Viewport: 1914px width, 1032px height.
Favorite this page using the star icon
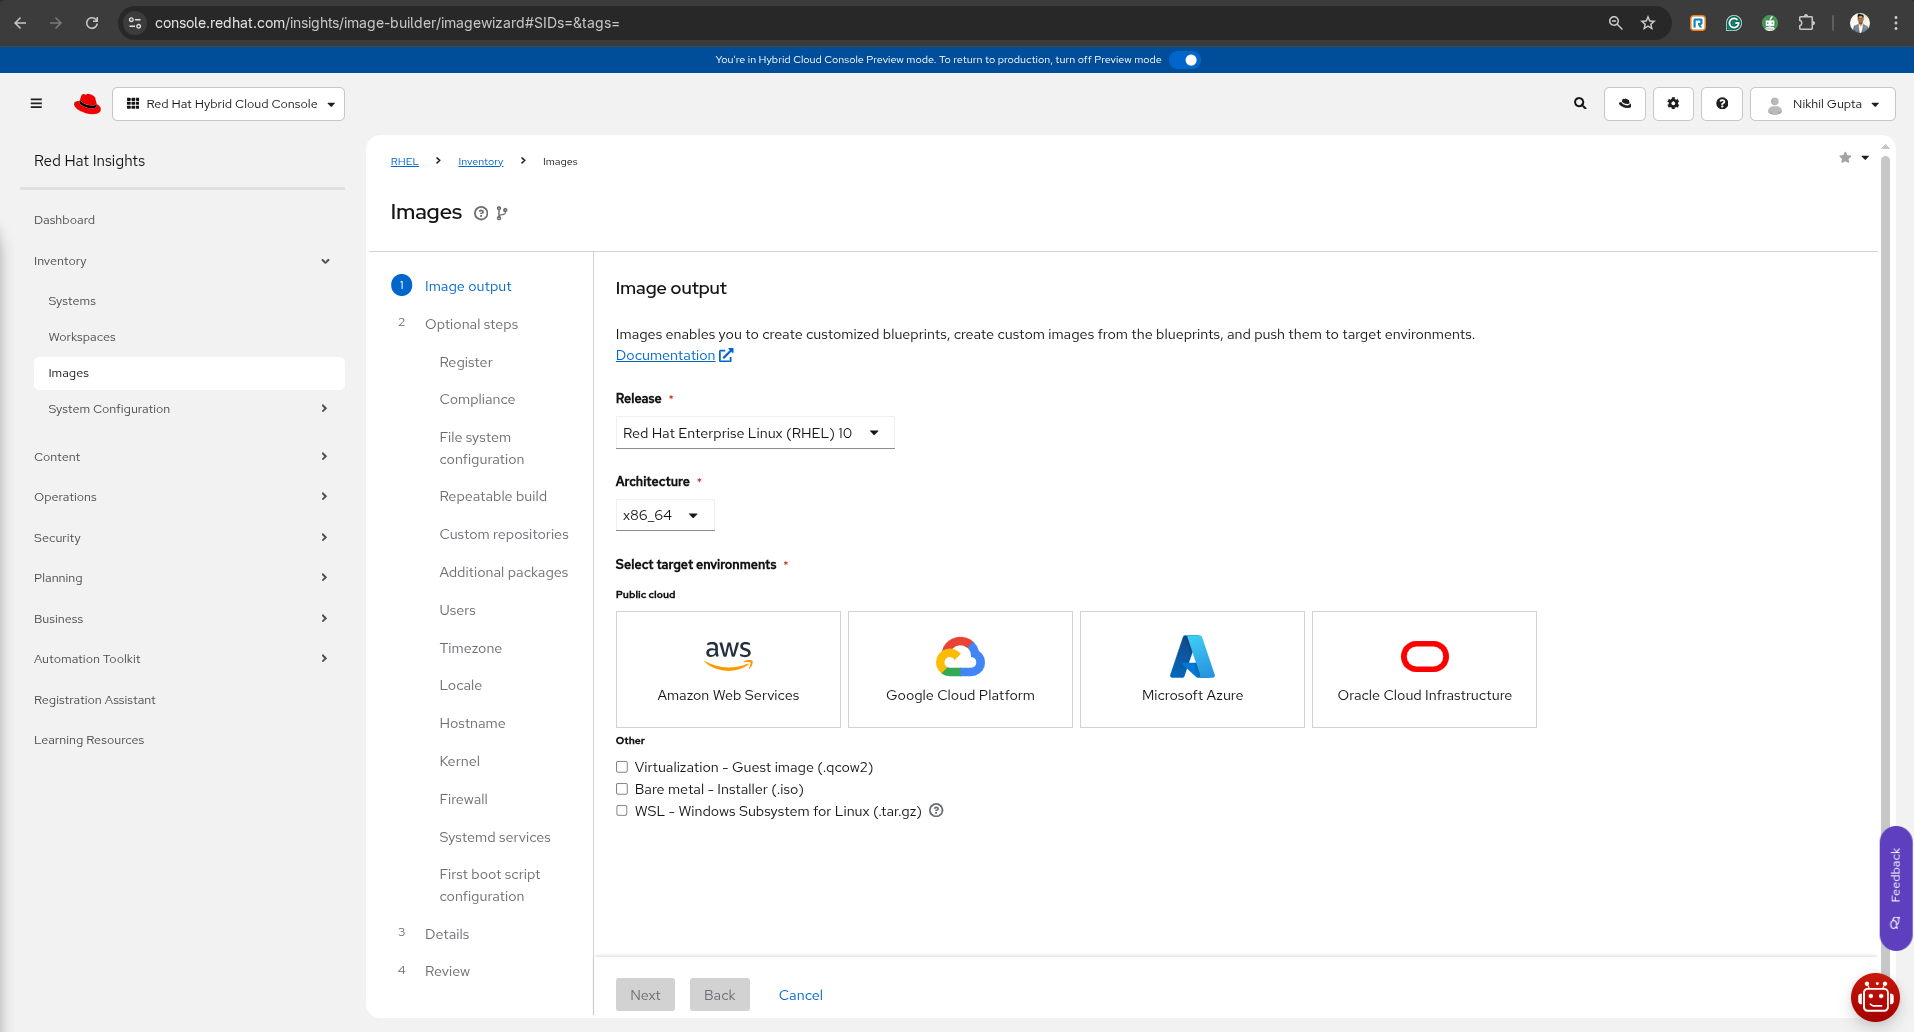tap(1845, 158)
